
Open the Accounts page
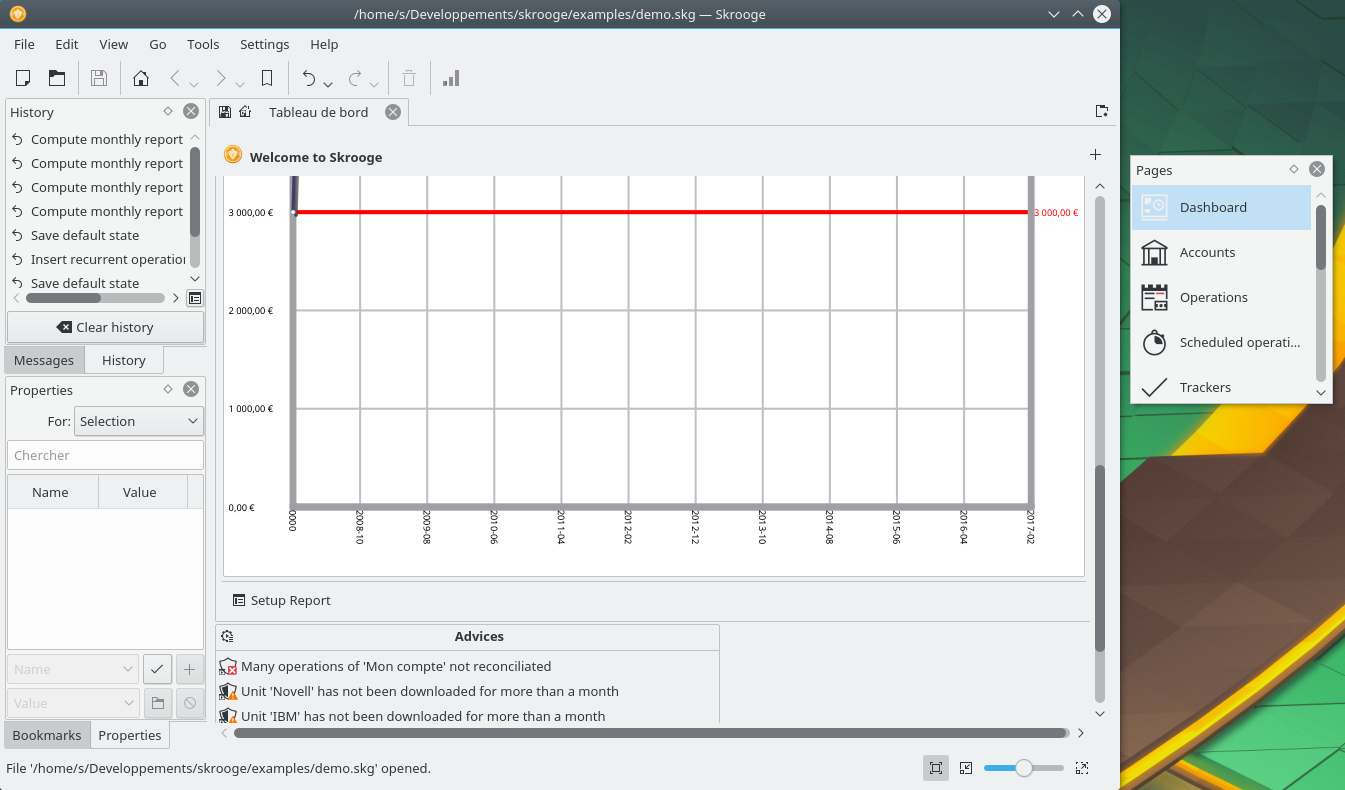tap(1221, 252)
